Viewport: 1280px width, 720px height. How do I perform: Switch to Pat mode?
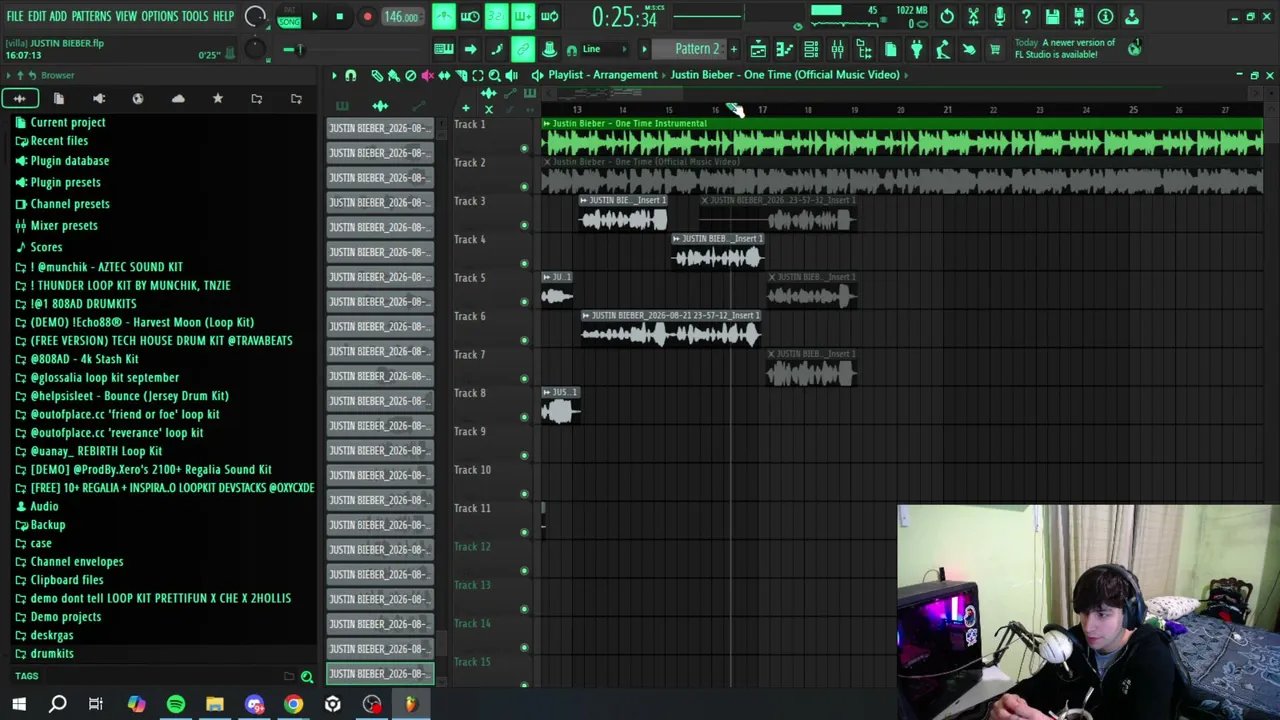click(289, 10)
